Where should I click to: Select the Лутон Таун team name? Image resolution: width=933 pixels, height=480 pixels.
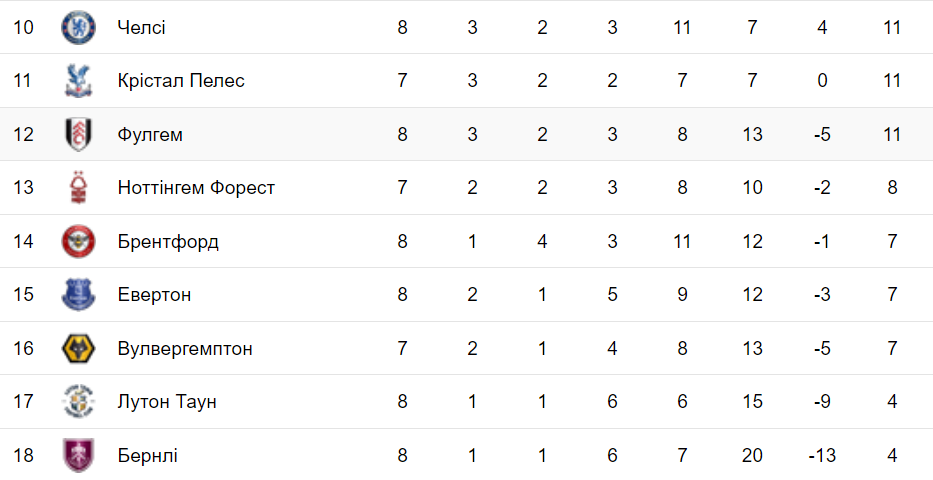click(166, 402)
